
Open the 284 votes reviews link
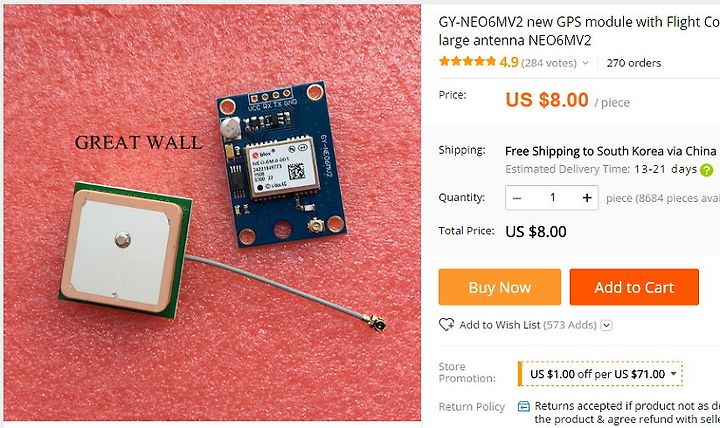549,63
